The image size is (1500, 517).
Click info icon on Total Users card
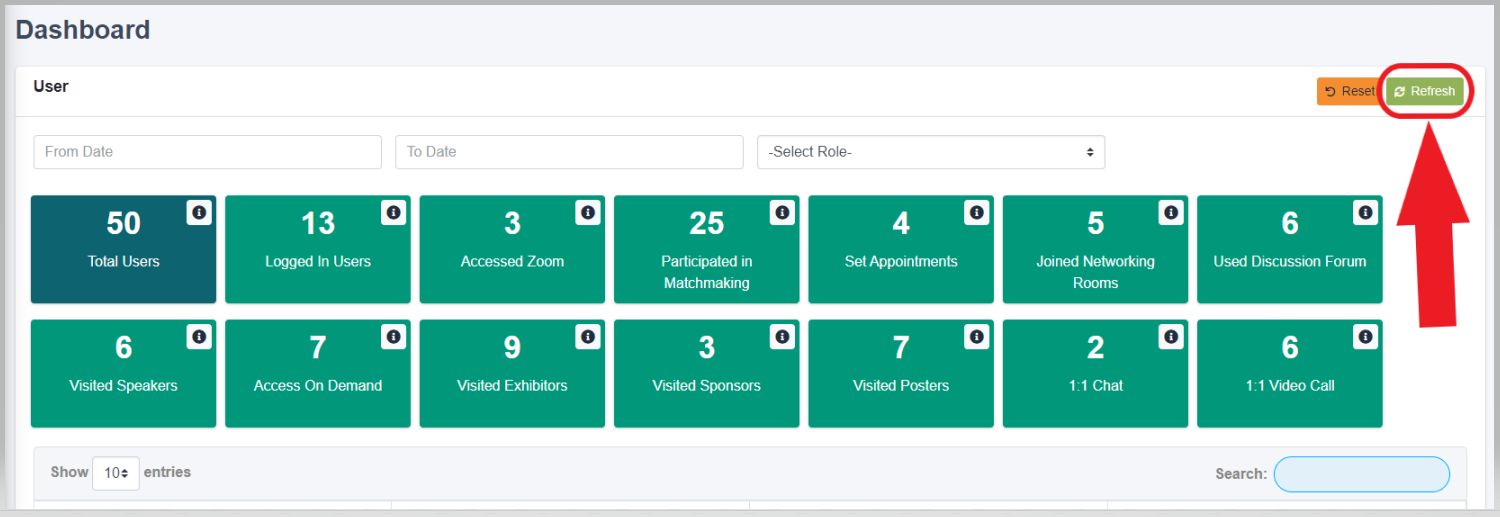click(x=199, y=212)
